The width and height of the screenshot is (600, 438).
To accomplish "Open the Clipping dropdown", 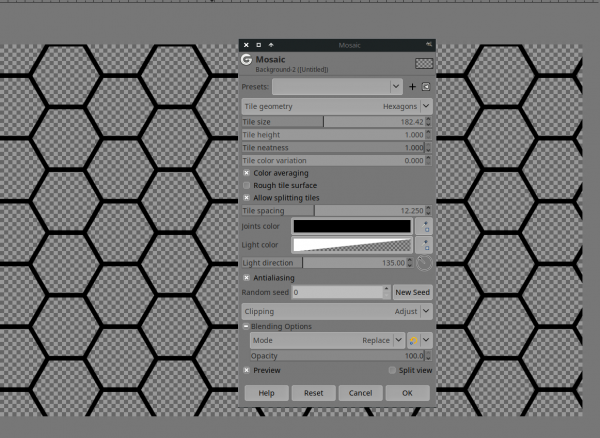I will pyautogui.click(x=337, y=311).
